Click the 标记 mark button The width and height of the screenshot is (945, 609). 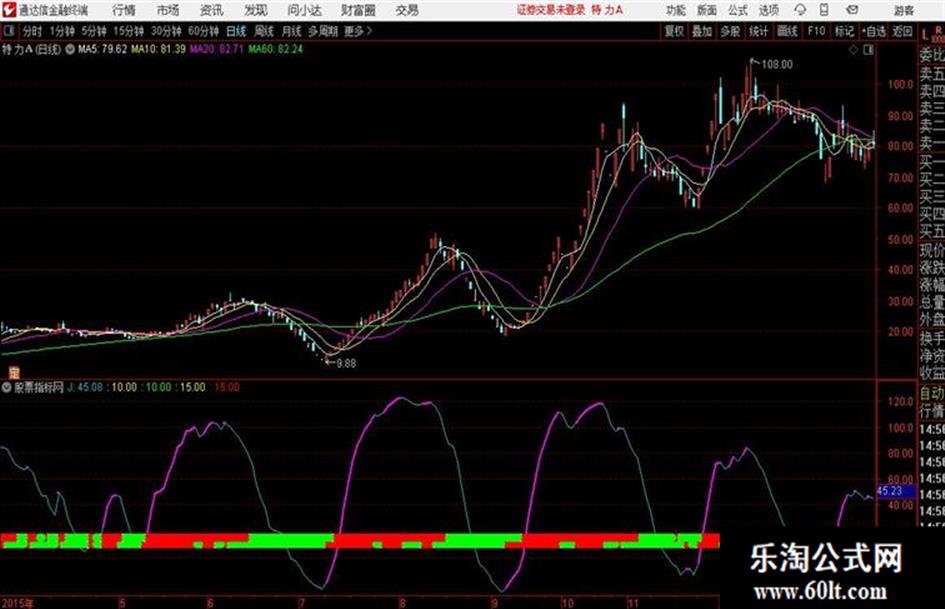[x=844, y=31]
